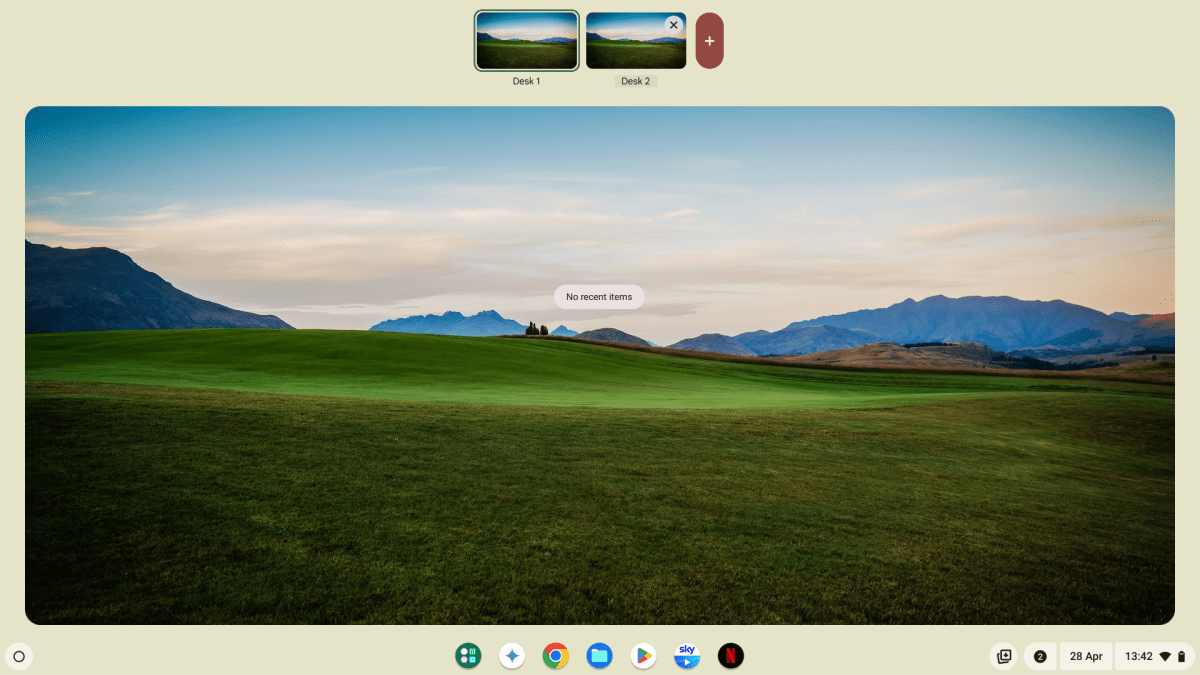This screenshot has width=1200, height=675.
Task: Open Chrome from the shelf
Action: point(556,656)
